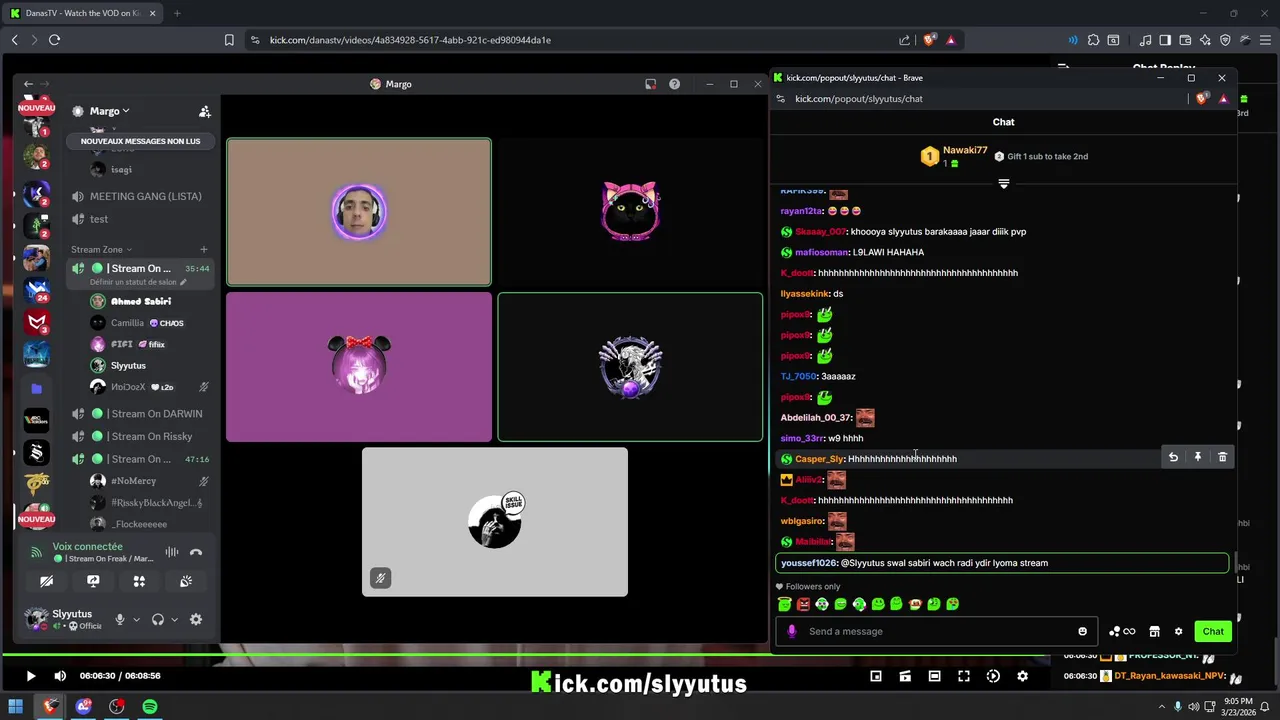Open Kick chat settings gear

[1178, 631]
